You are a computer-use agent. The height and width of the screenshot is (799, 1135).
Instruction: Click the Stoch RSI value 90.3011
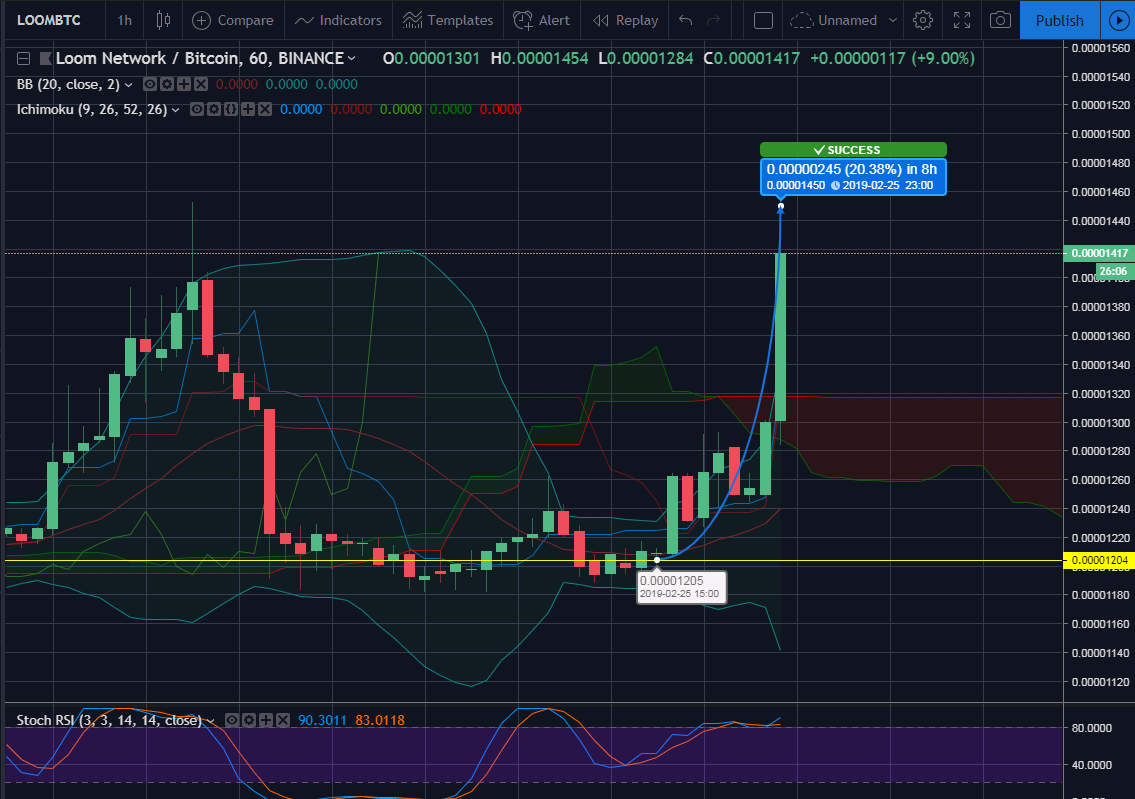point(322,720)
